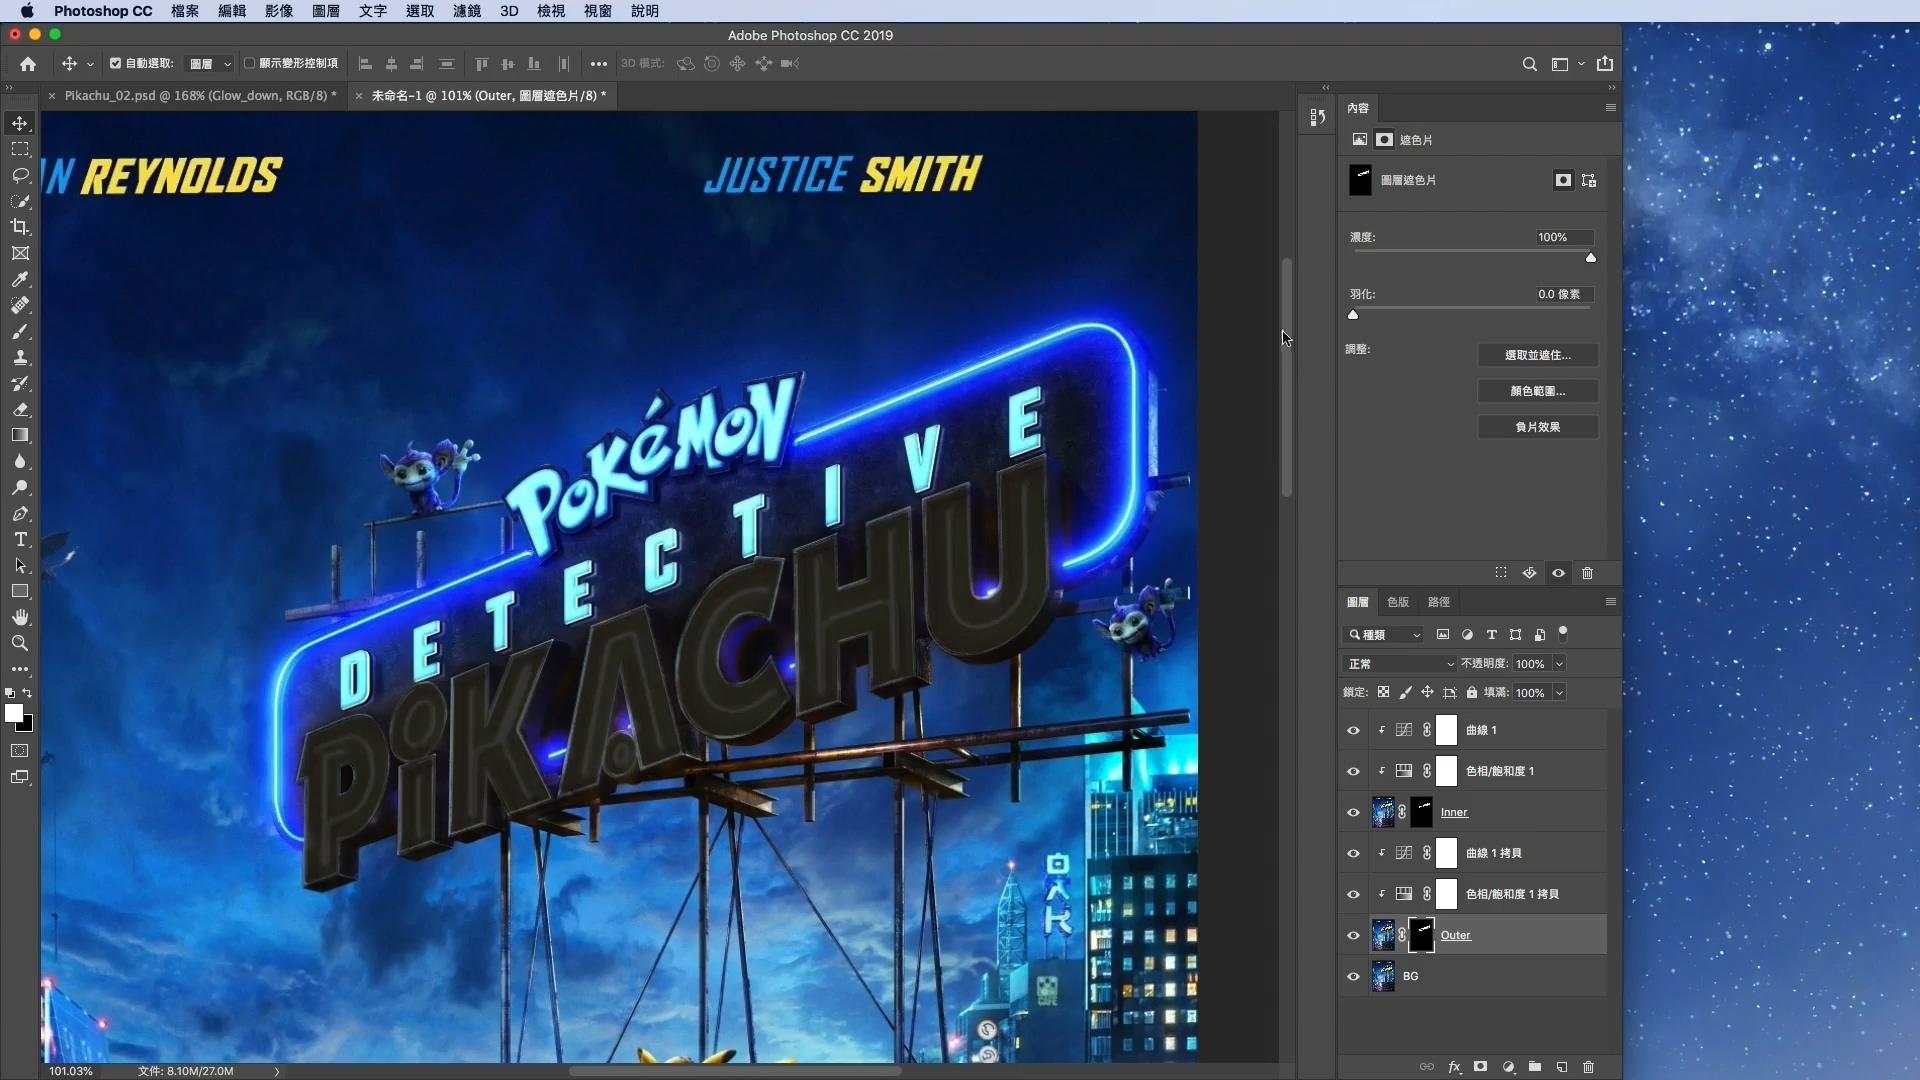Open workspace switcher dropdown arrow
Viewport: 1920px width, 1080px height.
pyautogui.click(x=1581, y=64)
